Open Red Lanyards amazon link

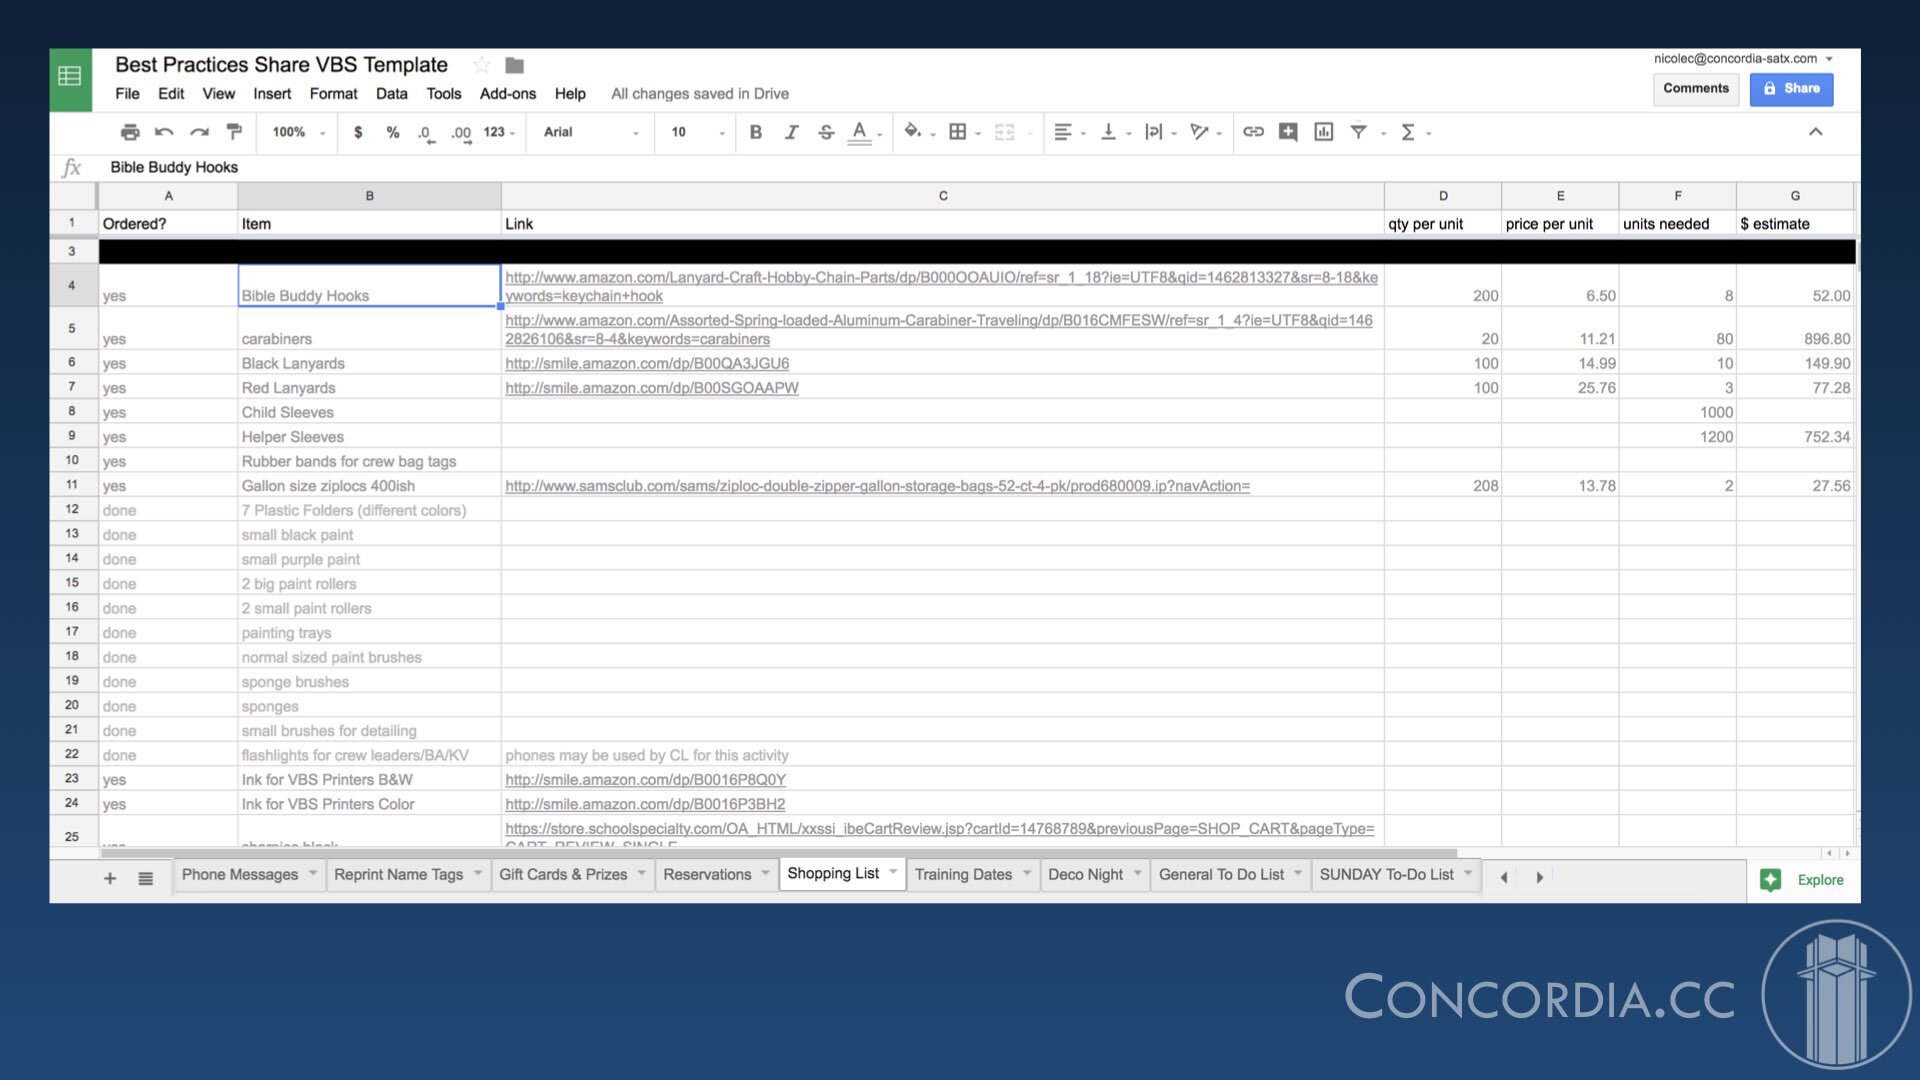652,388
